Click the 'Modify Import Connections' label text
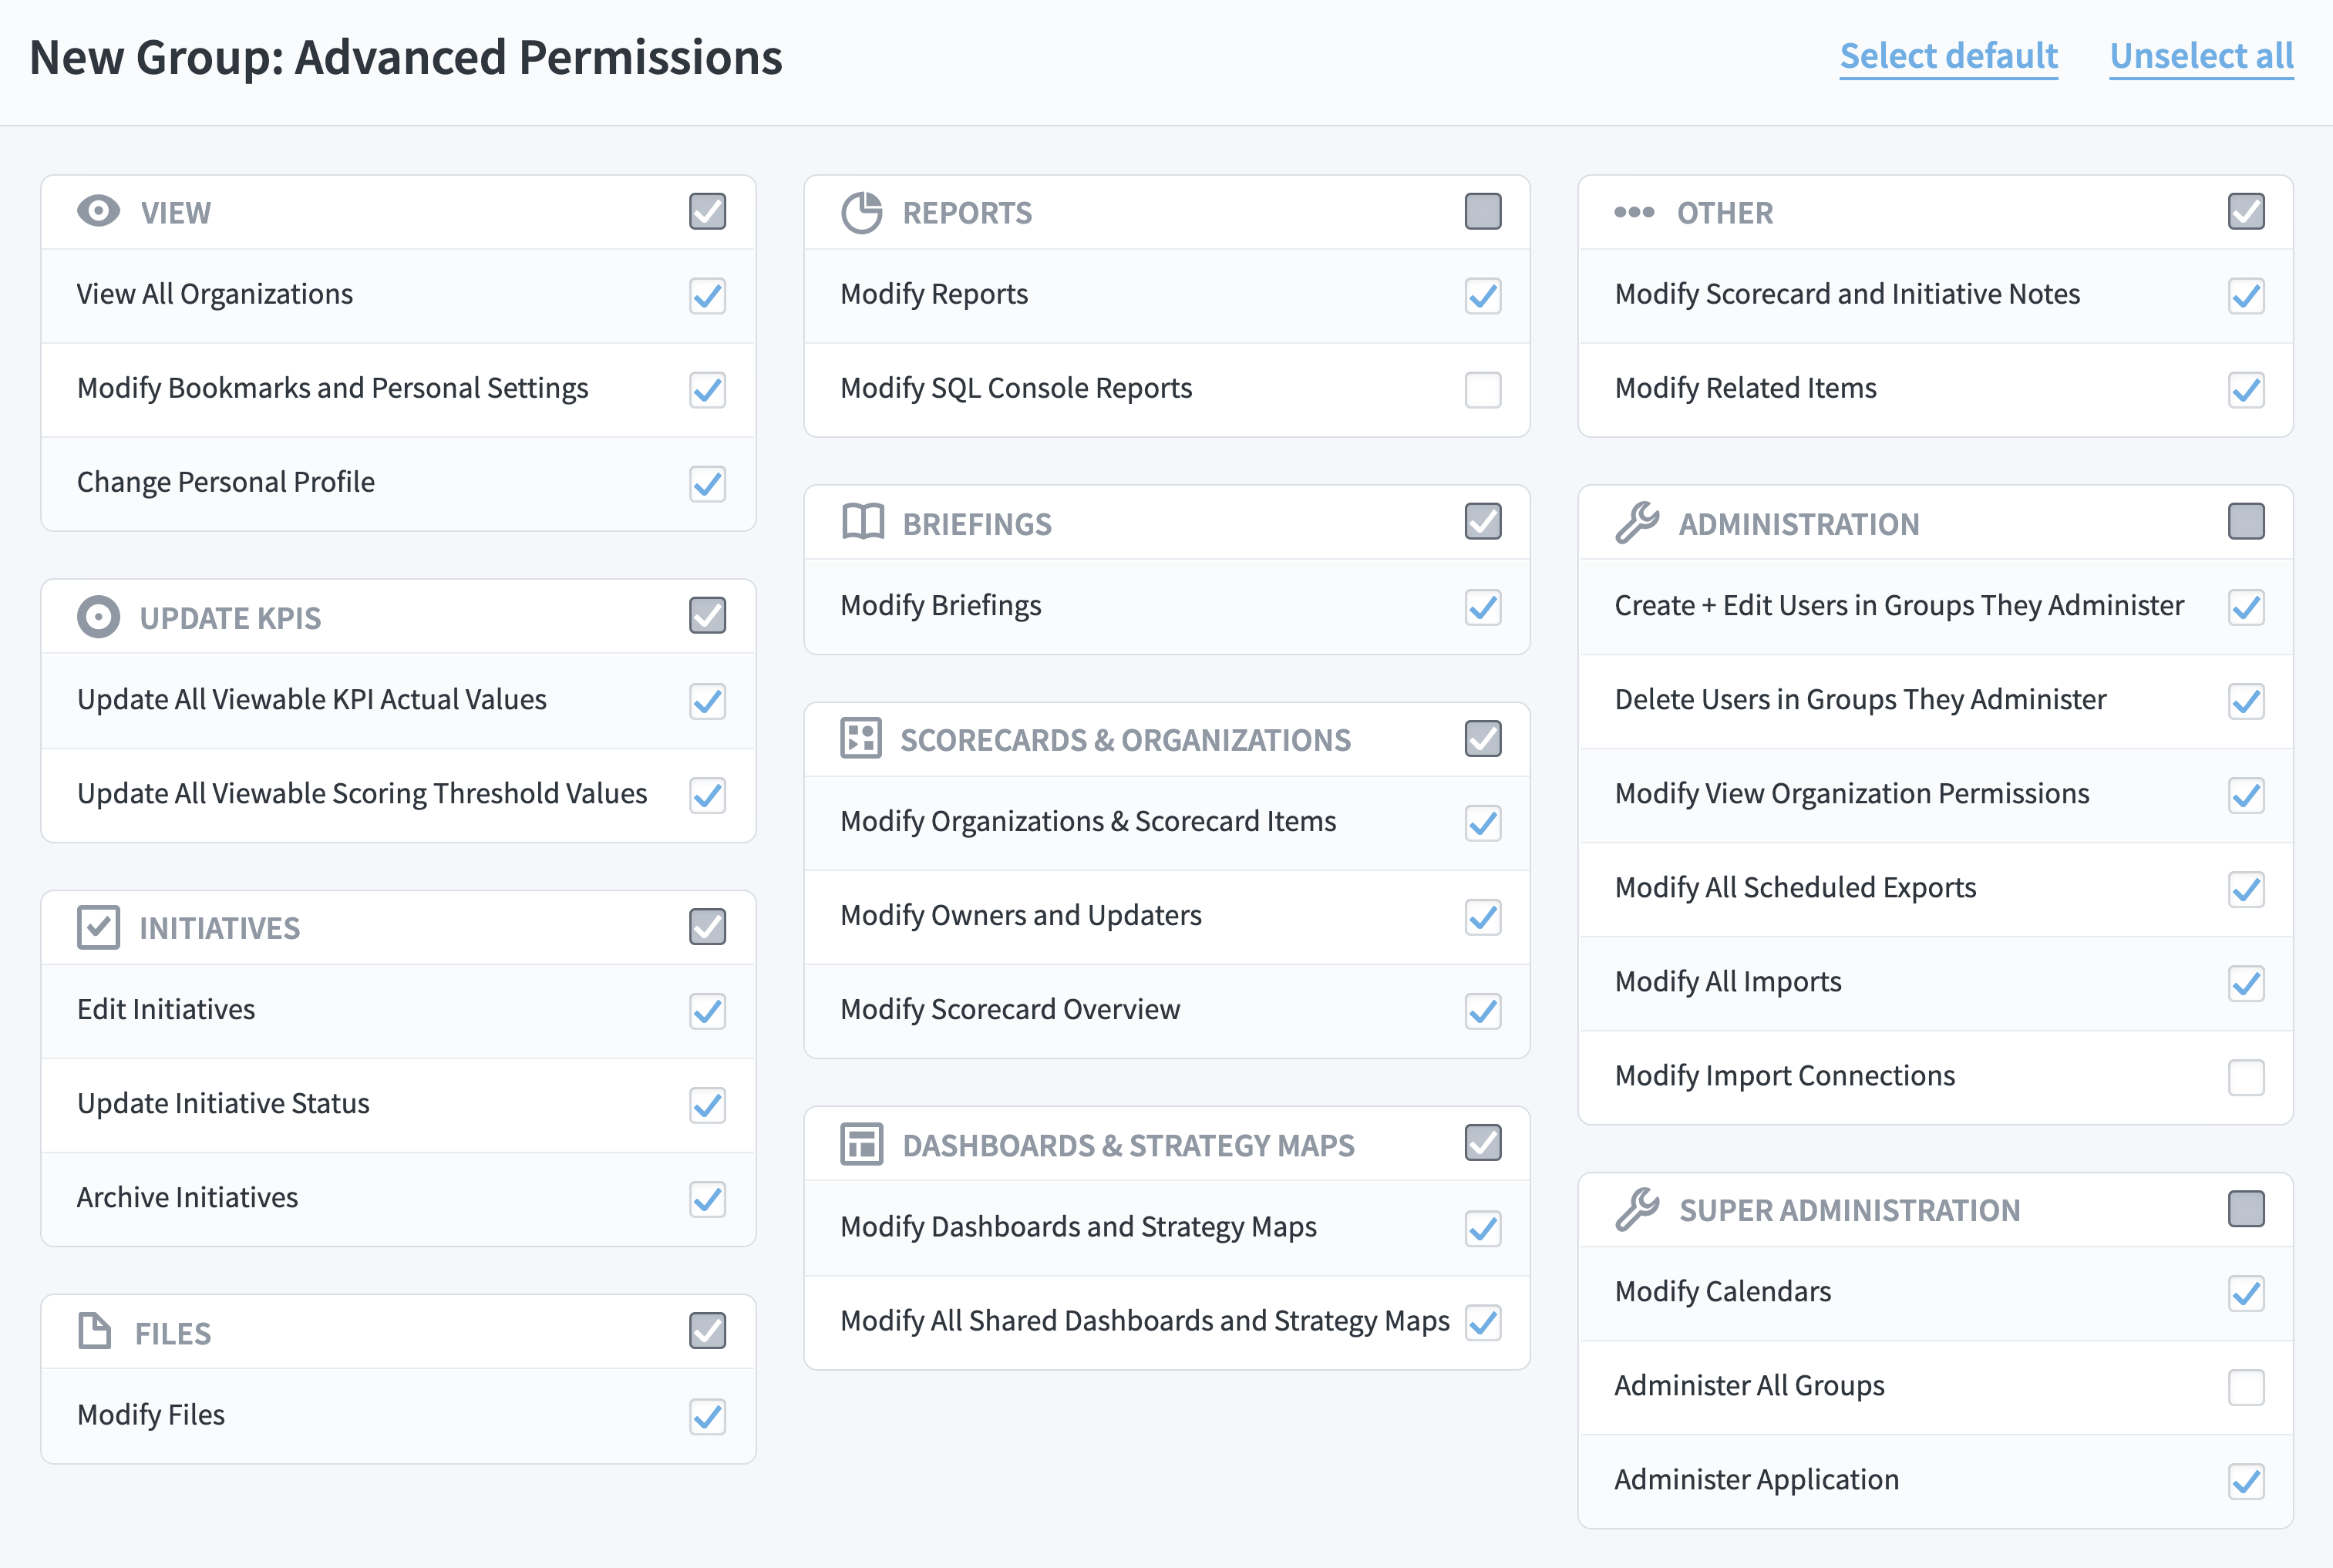The image size is (2333, 1568). coord(1784,1076)
